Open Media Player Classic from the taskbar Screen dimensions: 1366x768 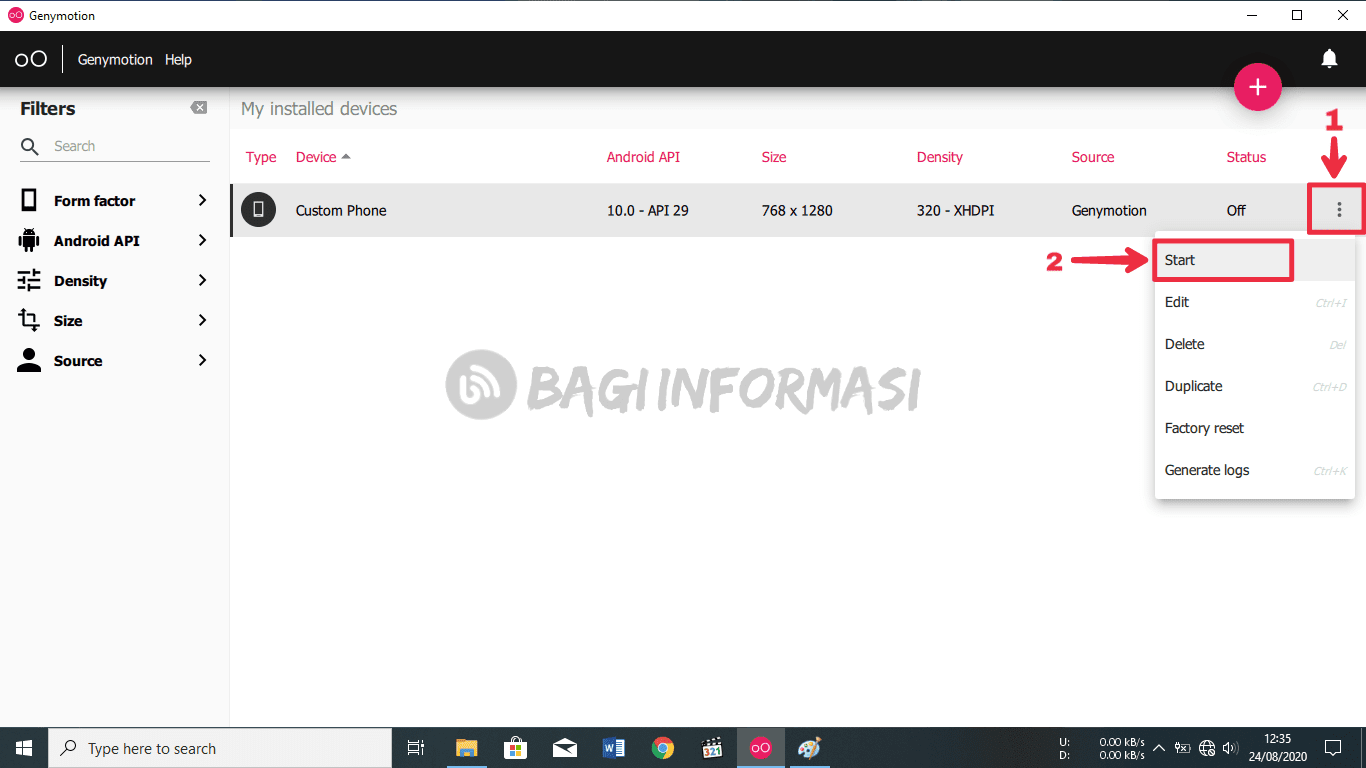pyautogui.click(x=712, y=748)
